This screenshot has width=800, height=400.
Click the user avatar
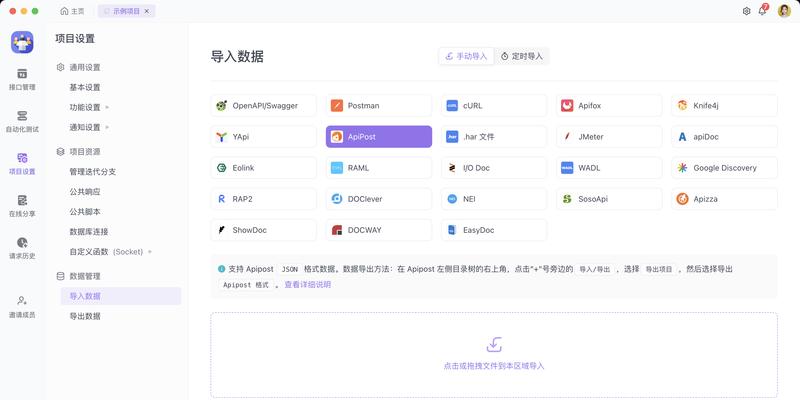click(x=784, y=11)
